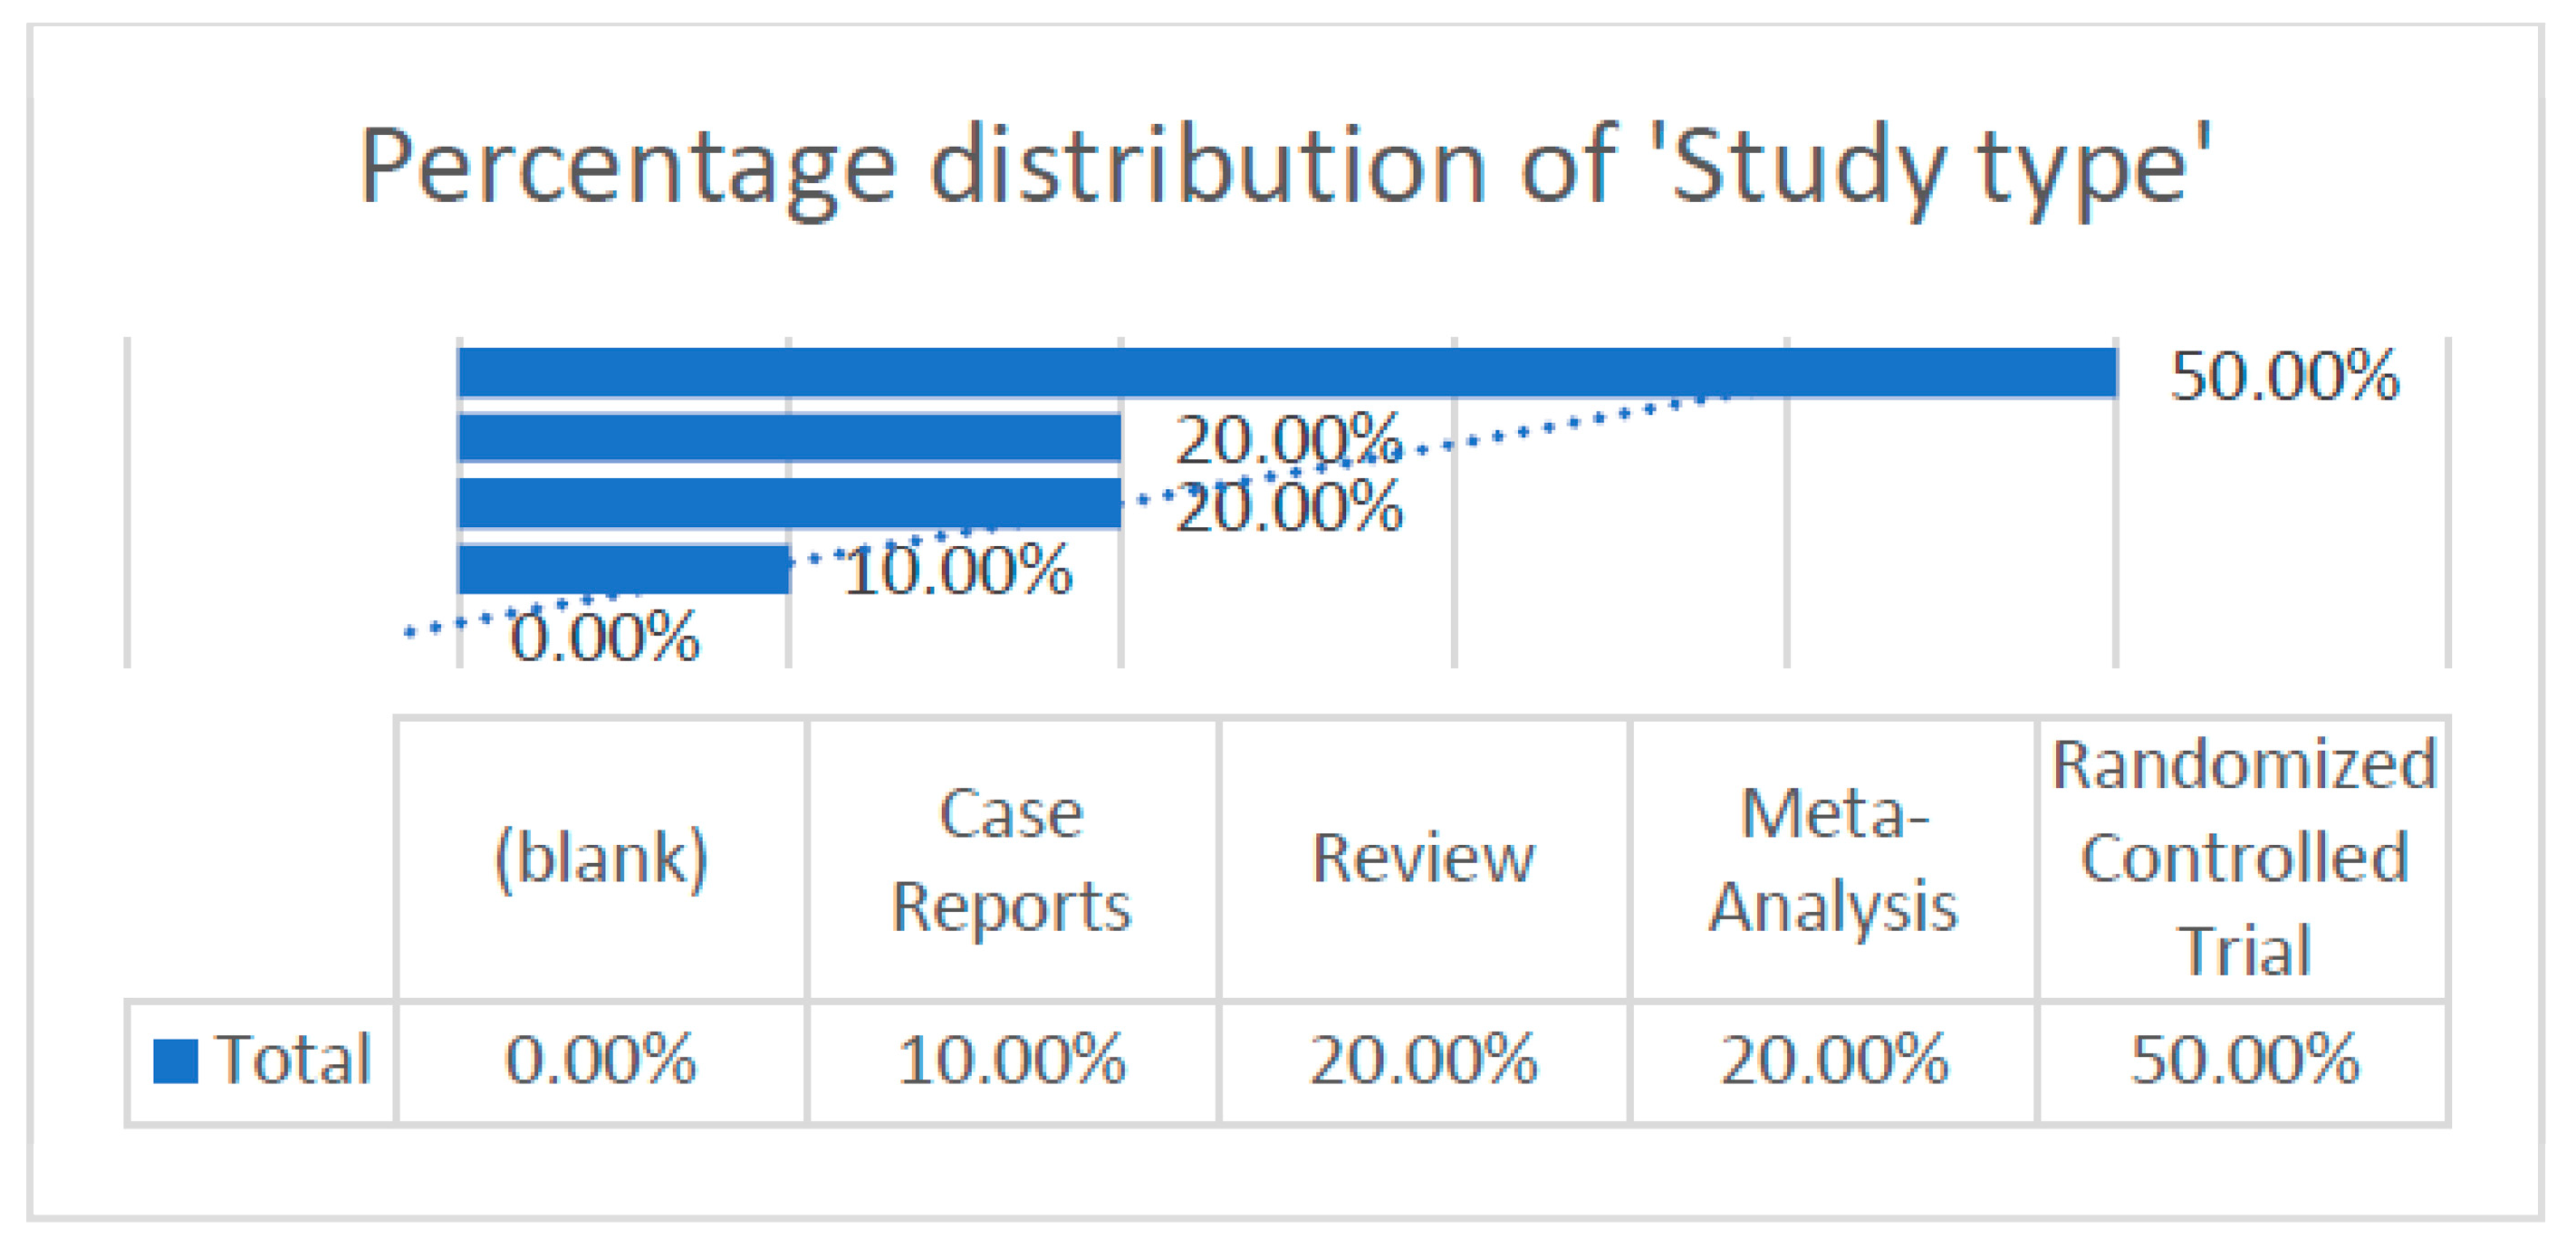Click the 10.00% data label beside the bar
Image resolution: width=2576 pixels, height=1238 pixels.
point(958,571)
